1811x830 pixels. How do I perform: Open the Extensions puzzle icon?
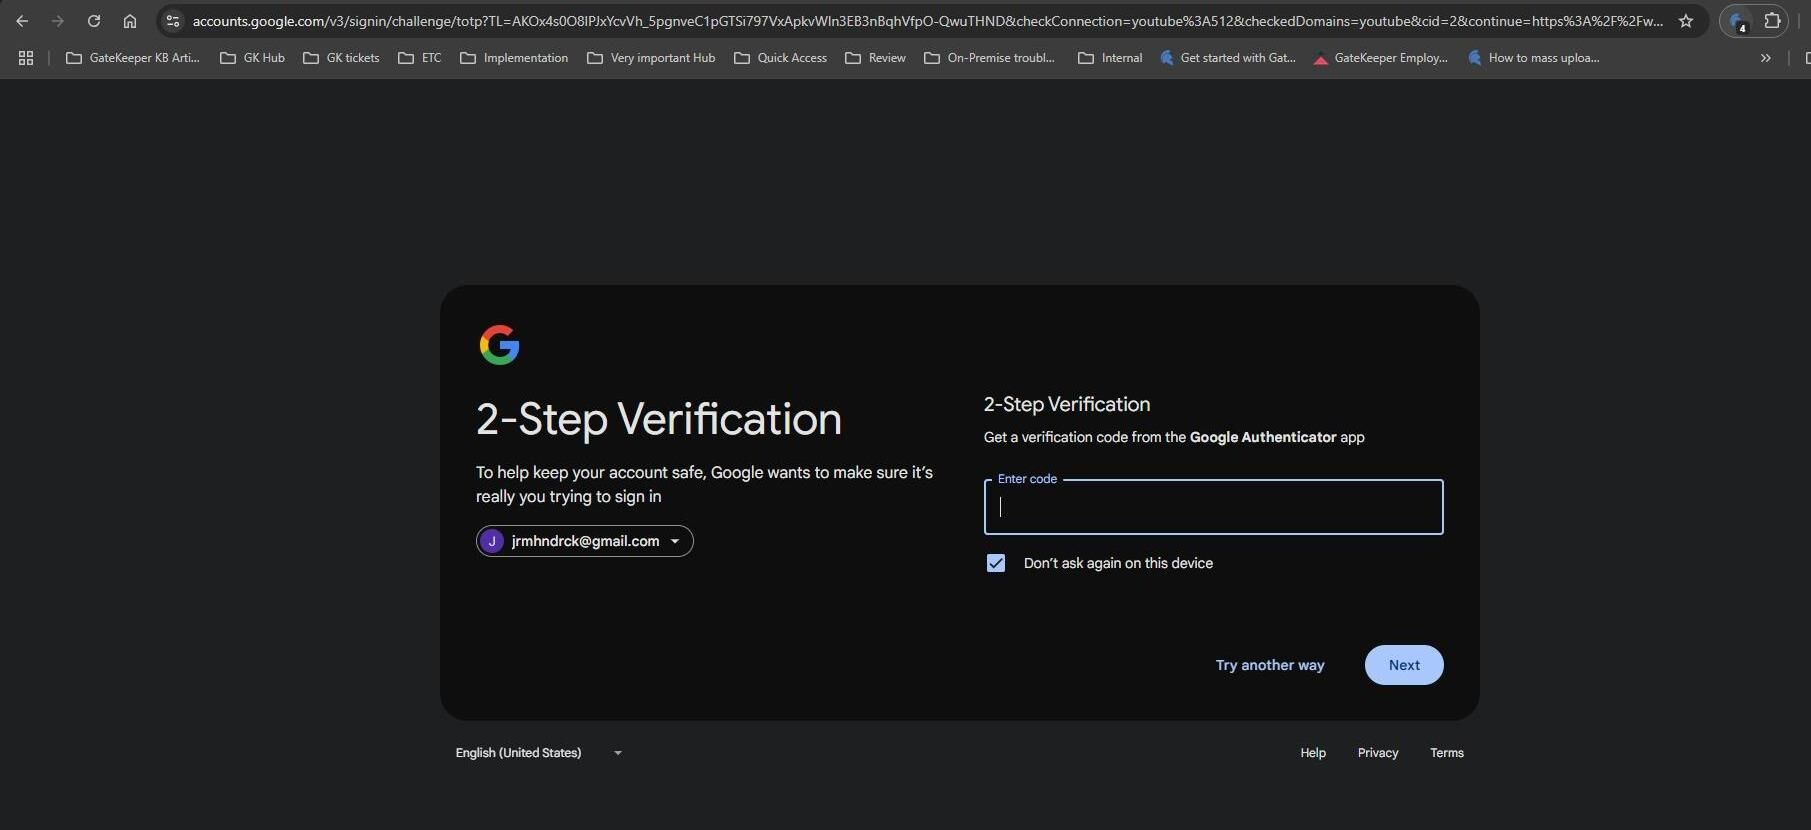(x=1773, y=21)
